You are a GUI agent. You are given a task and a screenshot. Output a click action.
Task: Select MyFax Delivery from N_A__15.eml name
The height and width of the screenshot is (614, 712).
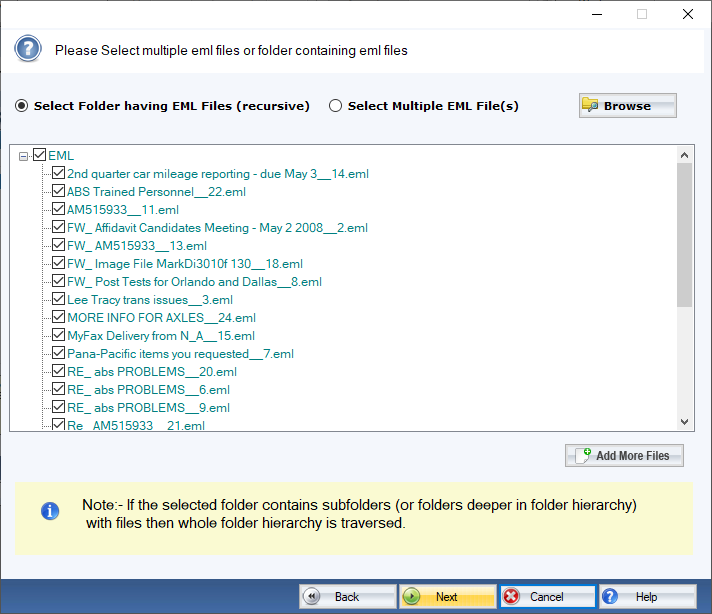[161, 336]
